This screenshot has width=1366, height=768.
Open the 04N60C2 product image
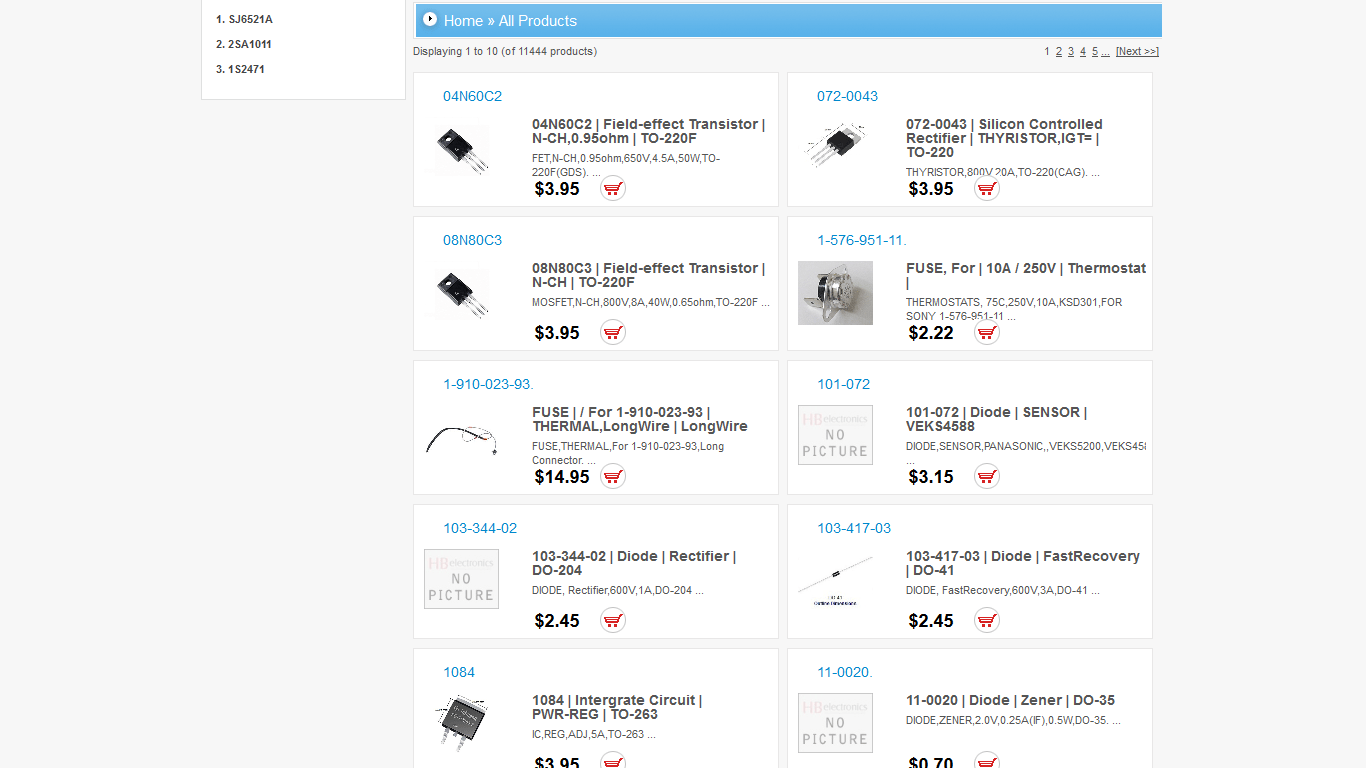tap(461, 150)
